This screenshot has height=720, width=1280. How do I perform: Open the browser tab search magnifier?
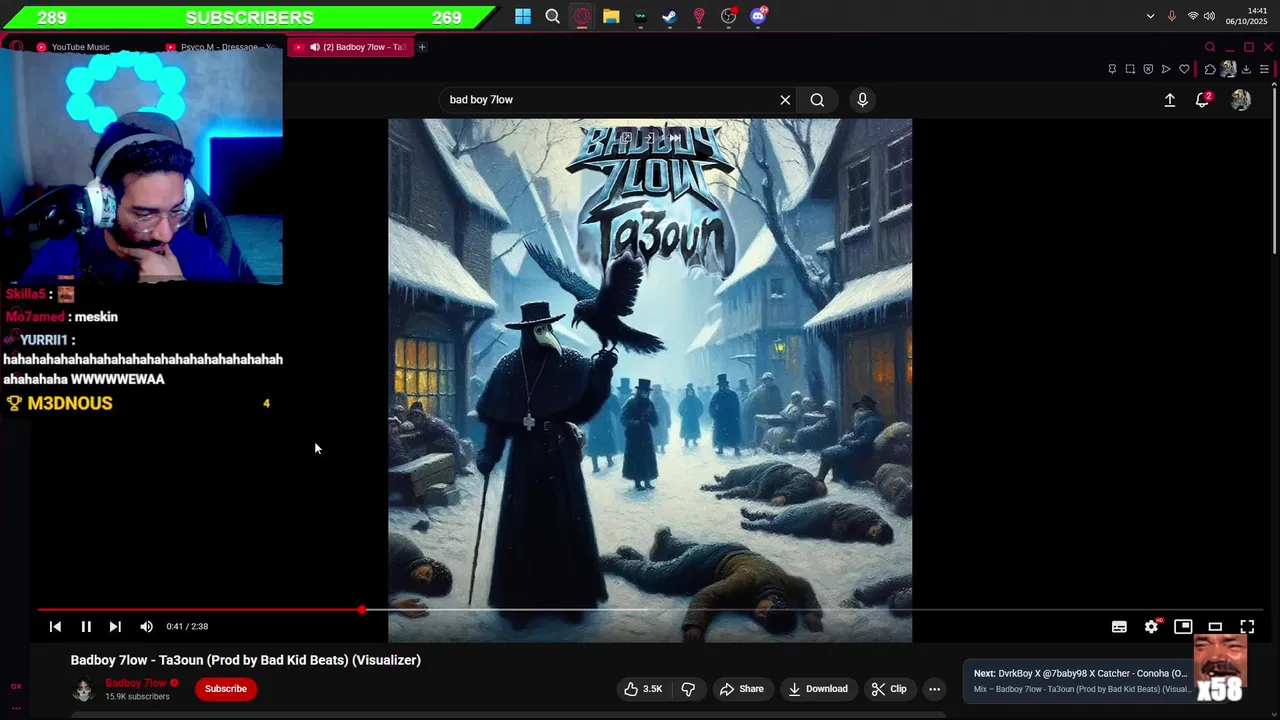1210,47
